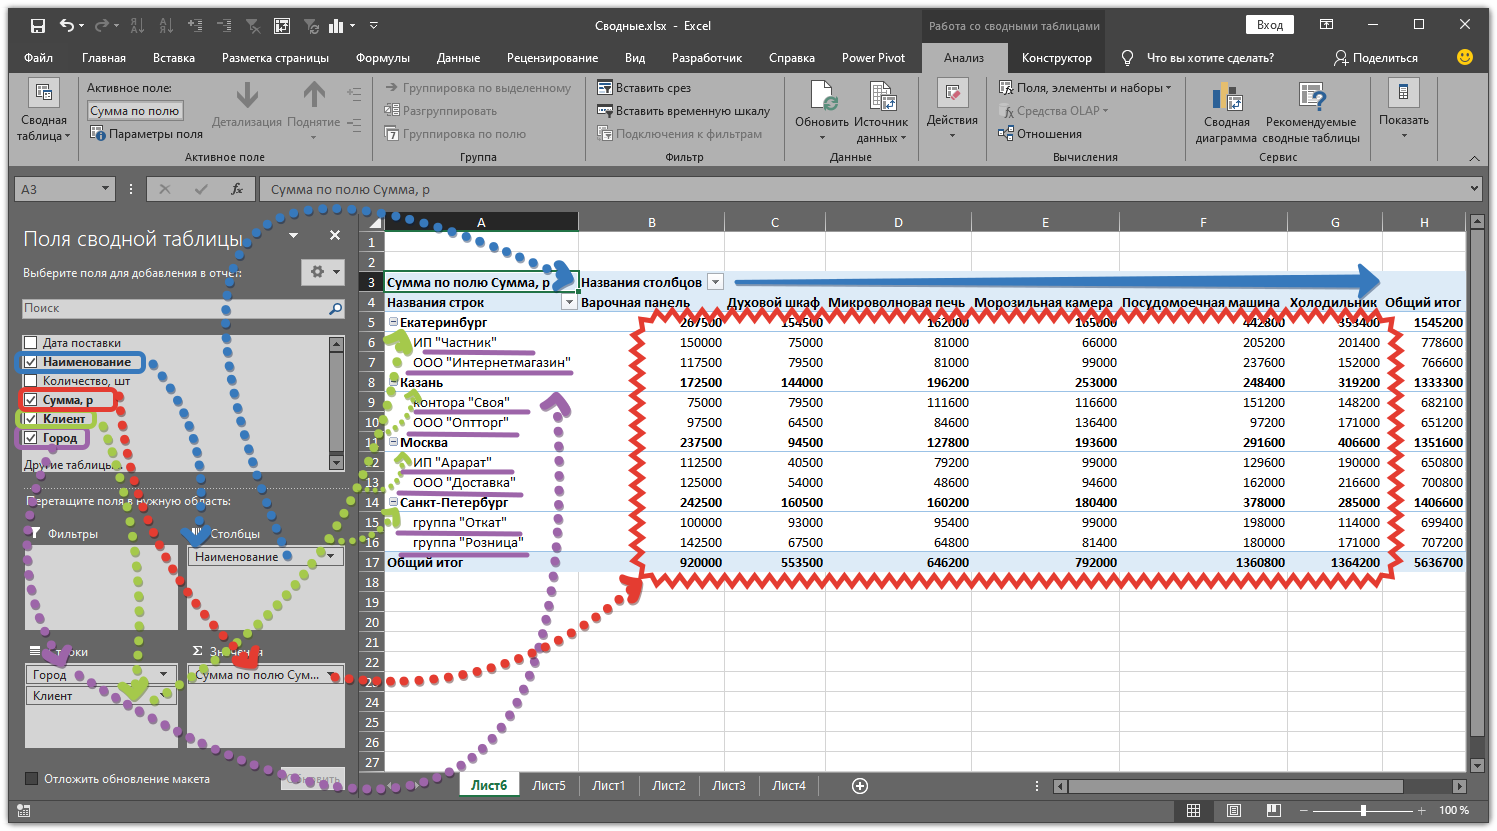Screen dimensions: 1497x831
Task: Click the Поиск field search box
Action: click(175, 309)
